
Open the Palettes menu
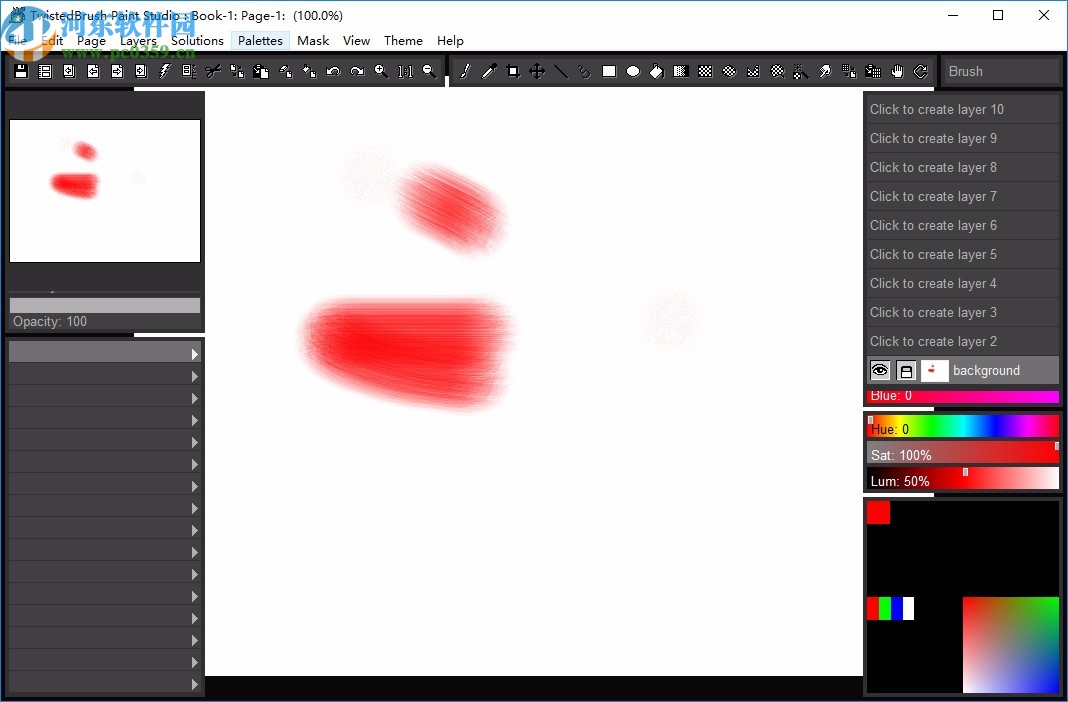coord(259,40)
